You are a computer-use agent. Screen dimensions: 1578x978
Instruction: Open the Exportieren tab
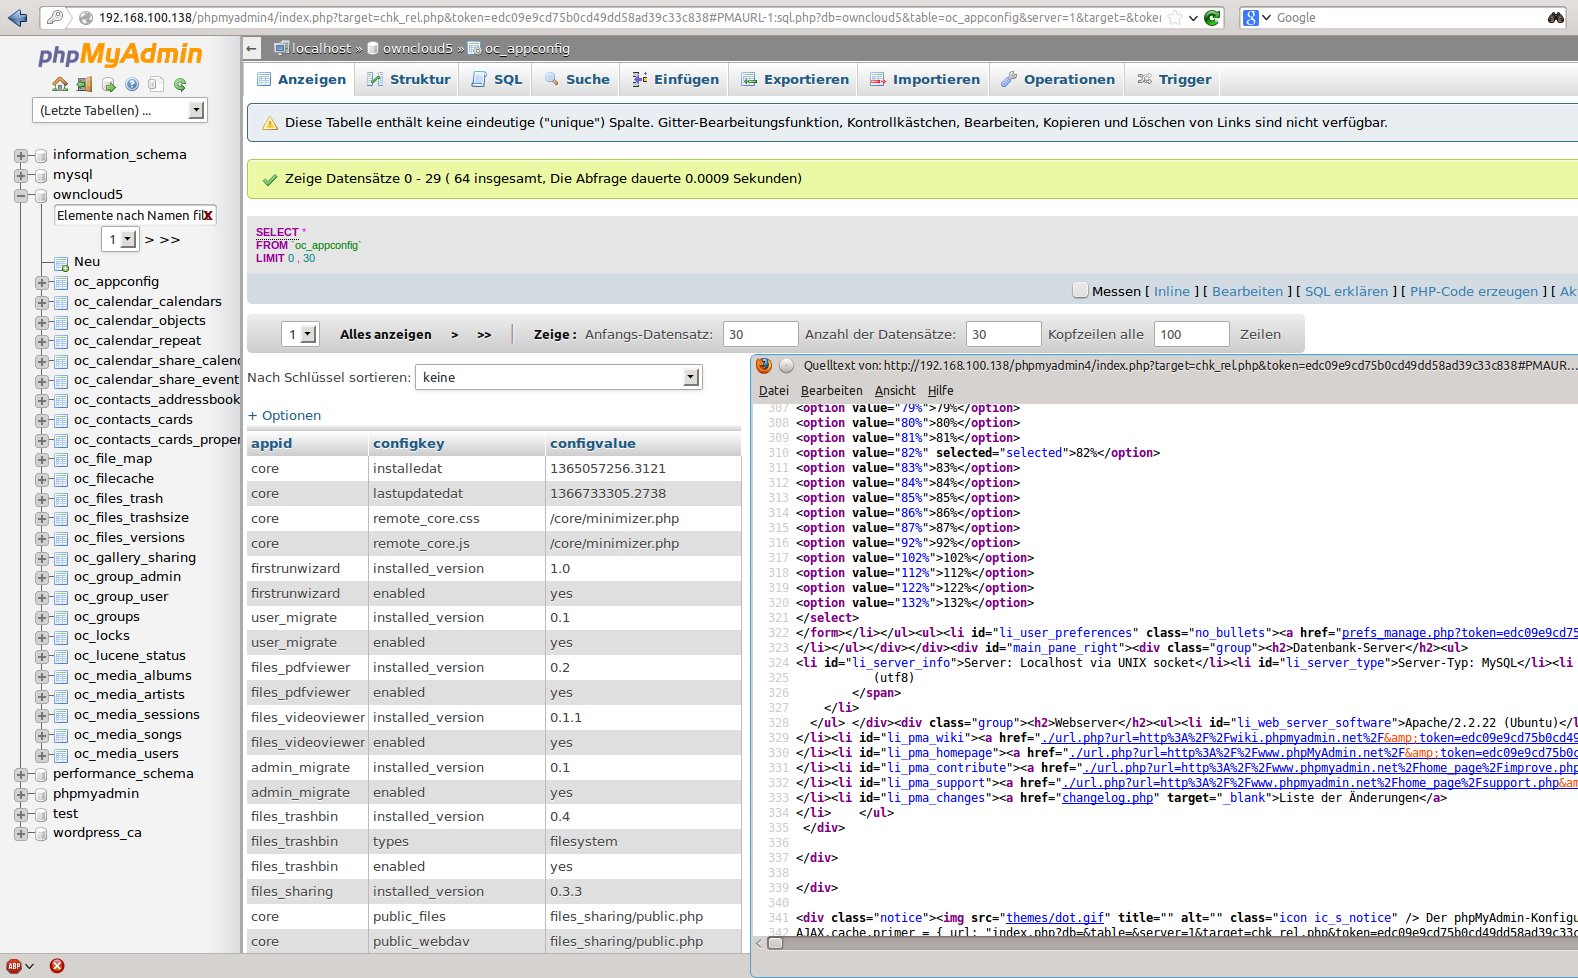click(x=795, y=79)
